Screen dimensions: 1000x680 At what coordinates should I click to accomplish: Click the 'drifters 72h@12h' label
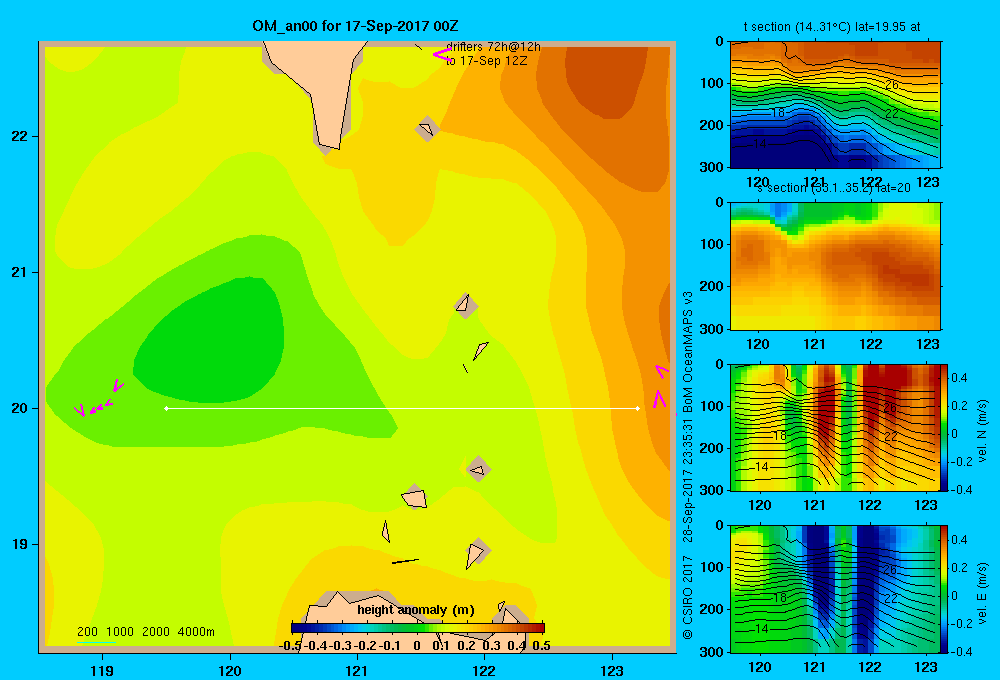tap(493, 47)
